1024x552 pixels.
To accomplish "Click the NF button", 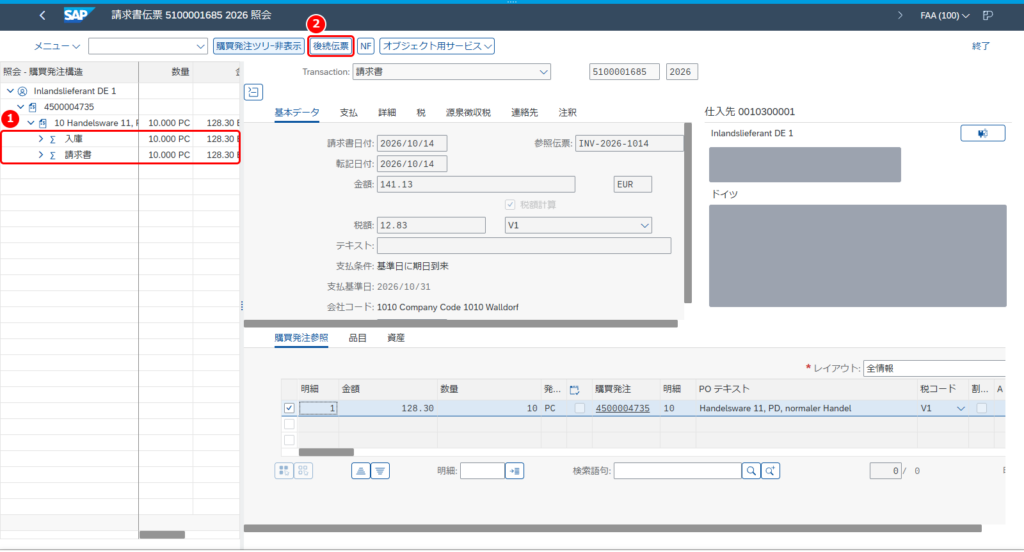I will tap(366, 46).
